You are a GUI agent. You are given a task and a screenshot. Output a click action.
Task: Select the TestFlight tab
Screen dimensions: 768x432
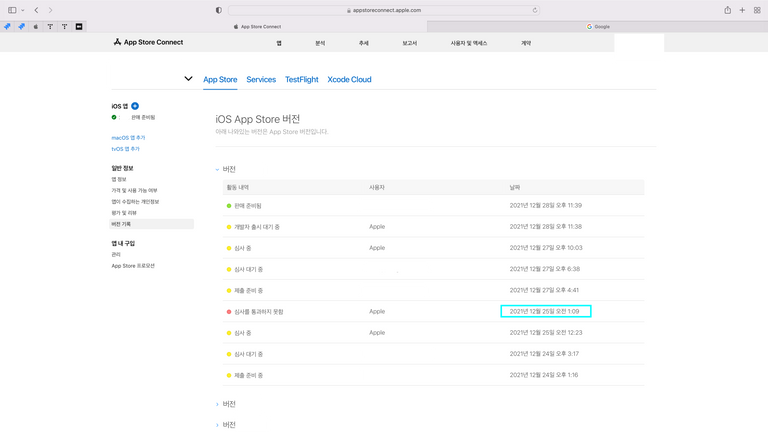[302, 79]
